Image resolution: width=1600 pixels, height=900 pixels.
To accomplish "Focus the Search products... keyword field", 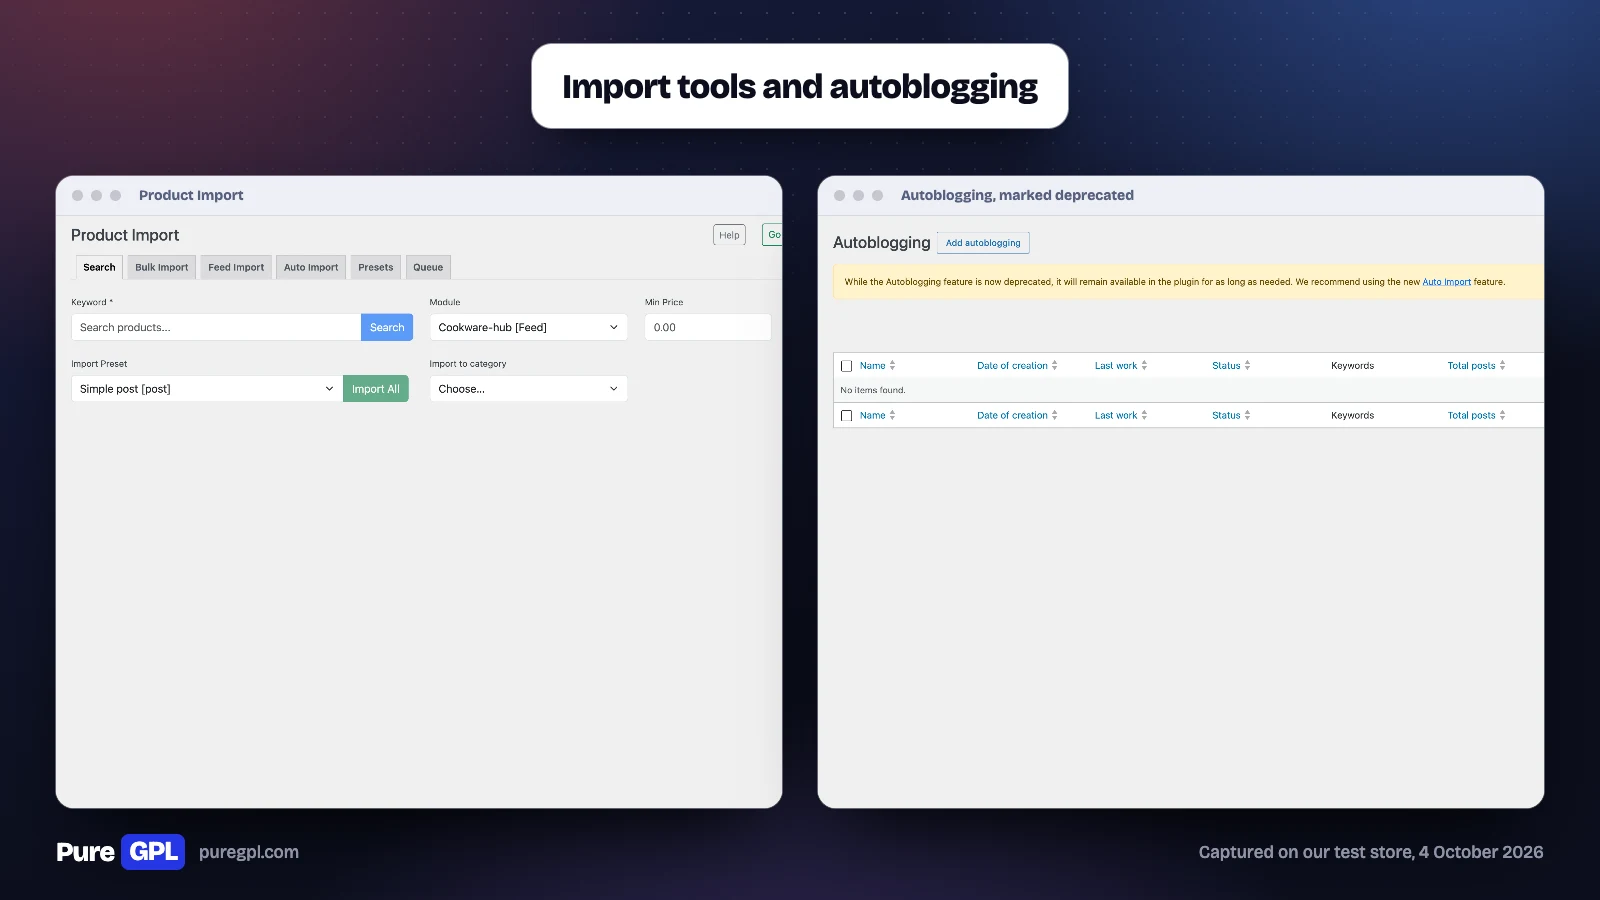I will [x=216, y=327].
